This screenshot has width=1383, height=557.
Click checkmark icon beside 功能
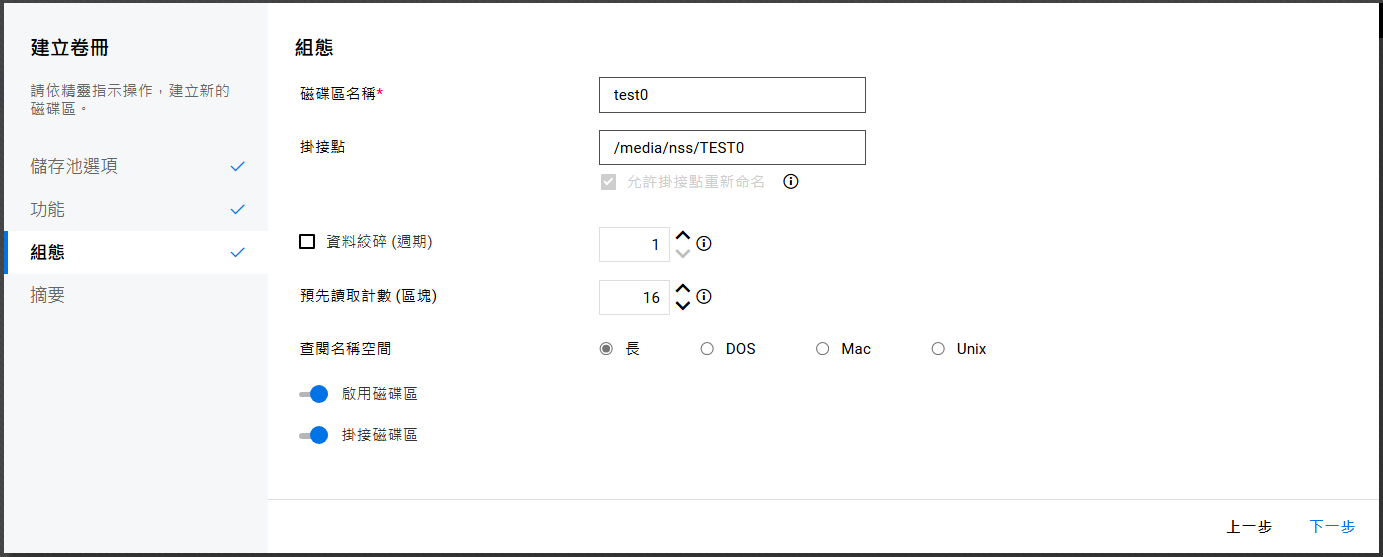(237, 210)
